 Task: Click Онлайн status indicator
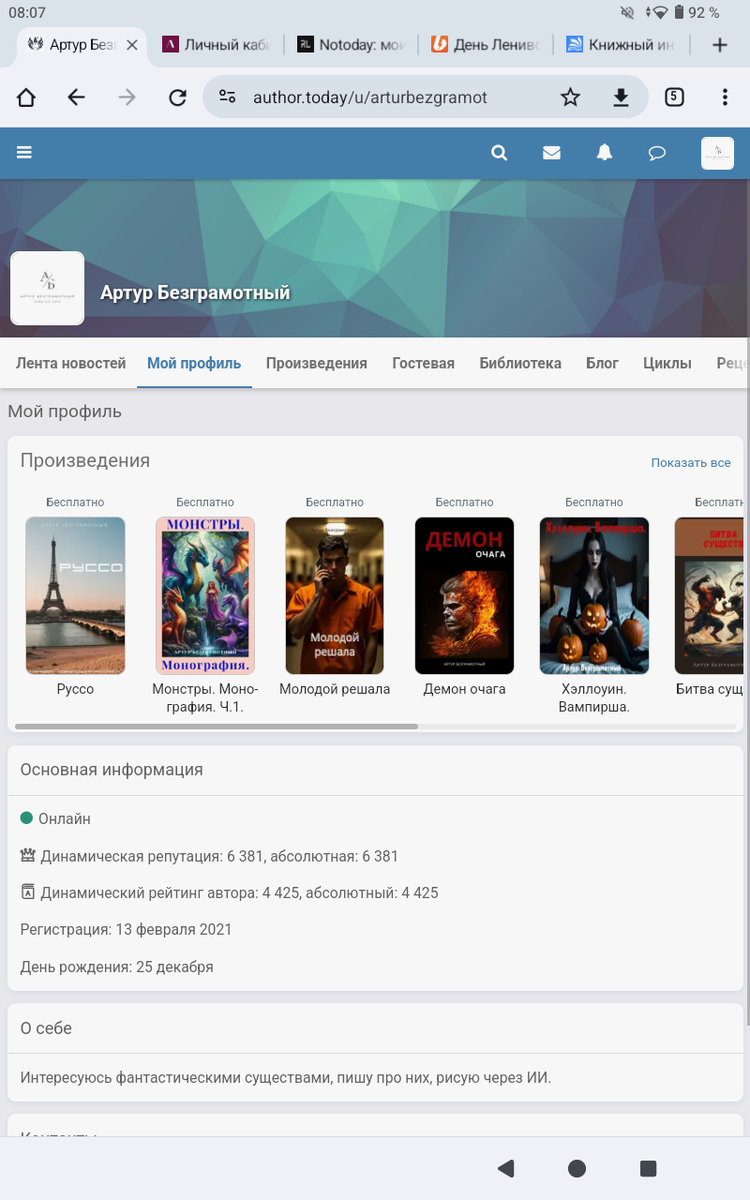coord(56,819)
